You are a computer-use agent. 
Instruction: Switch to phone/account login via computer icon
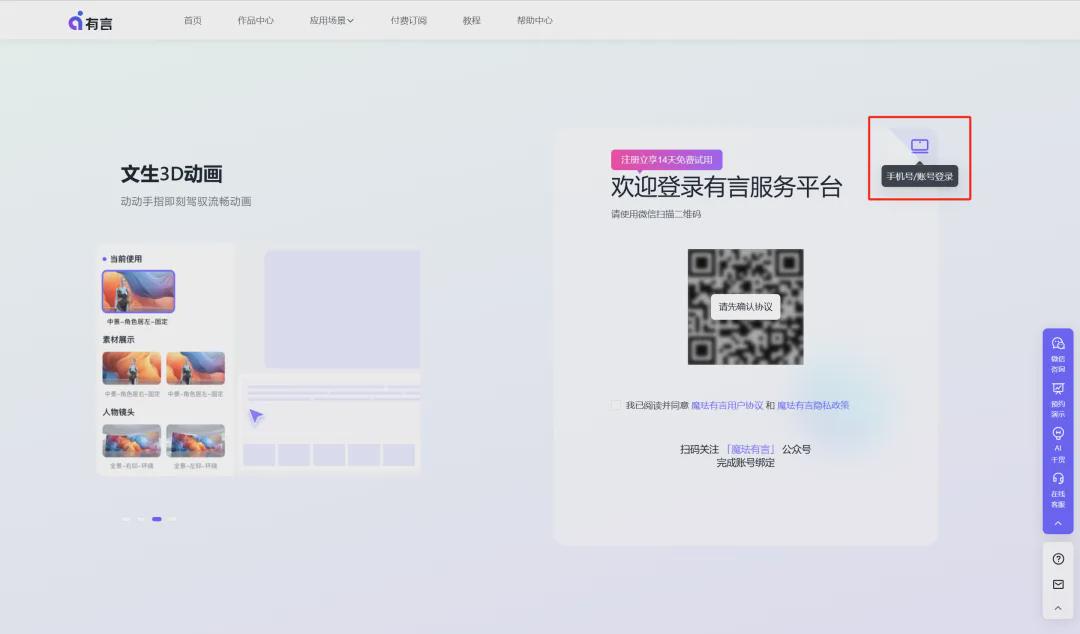(918, 146)
